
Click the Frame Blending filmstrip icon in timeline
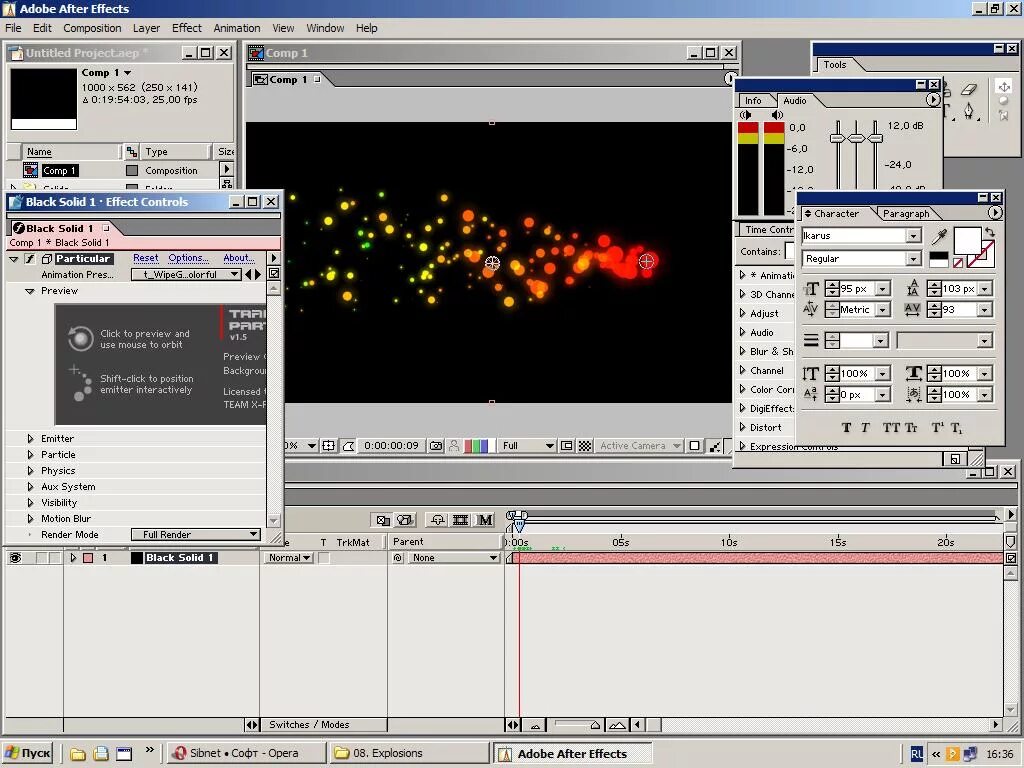pos(460,520)
